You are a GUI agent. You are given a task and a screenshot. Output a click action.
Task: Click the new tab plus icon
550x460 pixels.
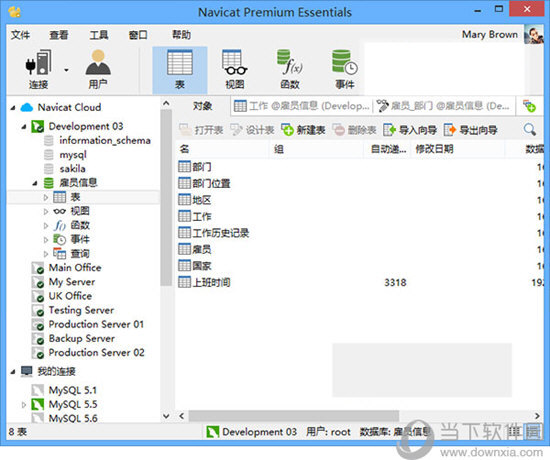pyautogui.click(x=529, y=106)
